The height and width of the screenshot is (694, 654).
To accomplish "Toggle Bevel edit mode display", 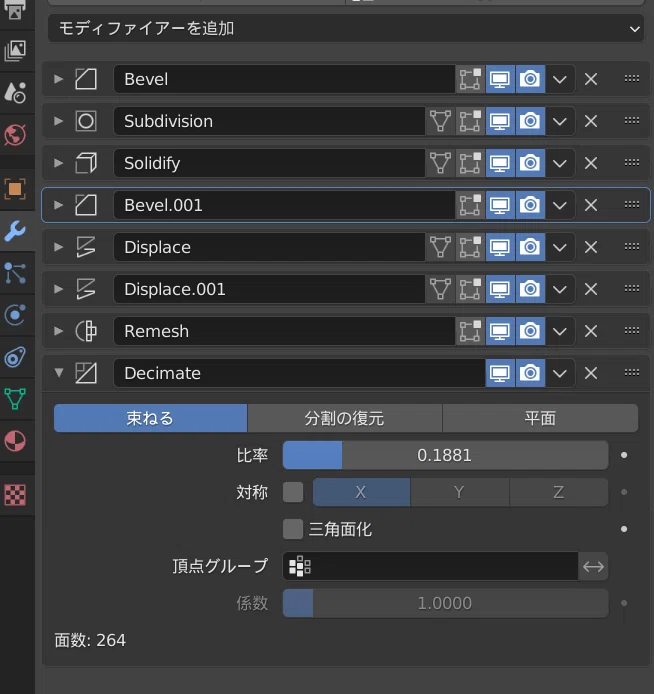I will pos(470,79).
